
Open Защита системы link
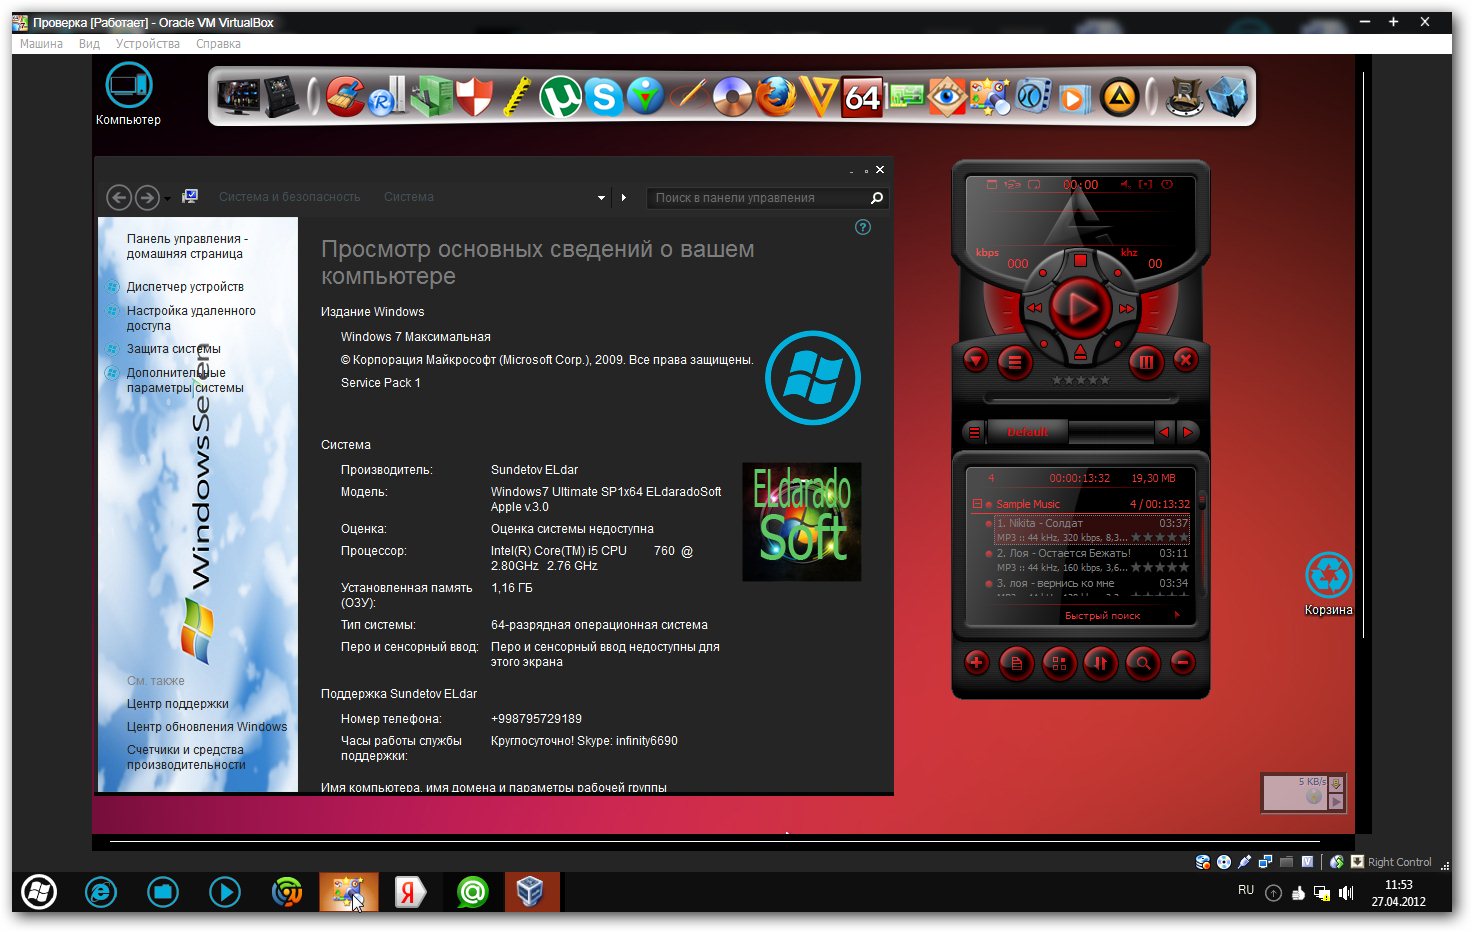pos(173,349)
